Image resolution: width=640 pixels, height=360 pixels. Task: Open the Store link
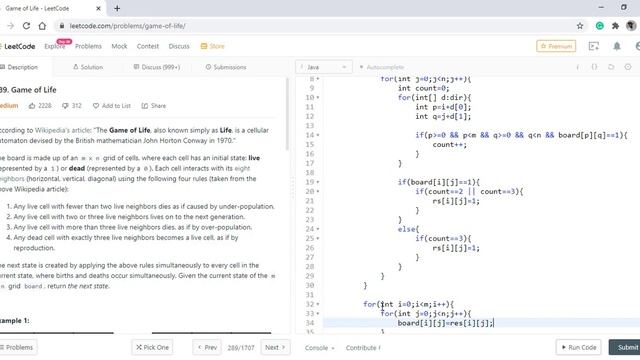[x=213, y=46]
